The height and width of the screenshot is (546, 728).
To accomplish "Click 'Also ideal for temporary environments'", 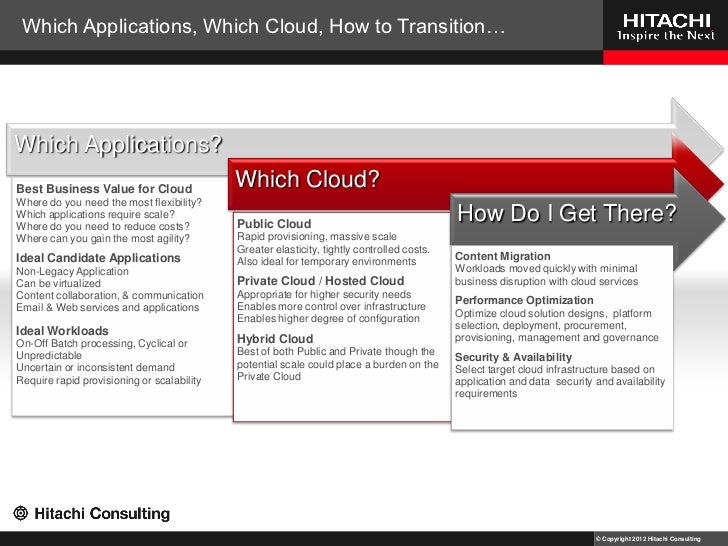I will coord(326,261).
